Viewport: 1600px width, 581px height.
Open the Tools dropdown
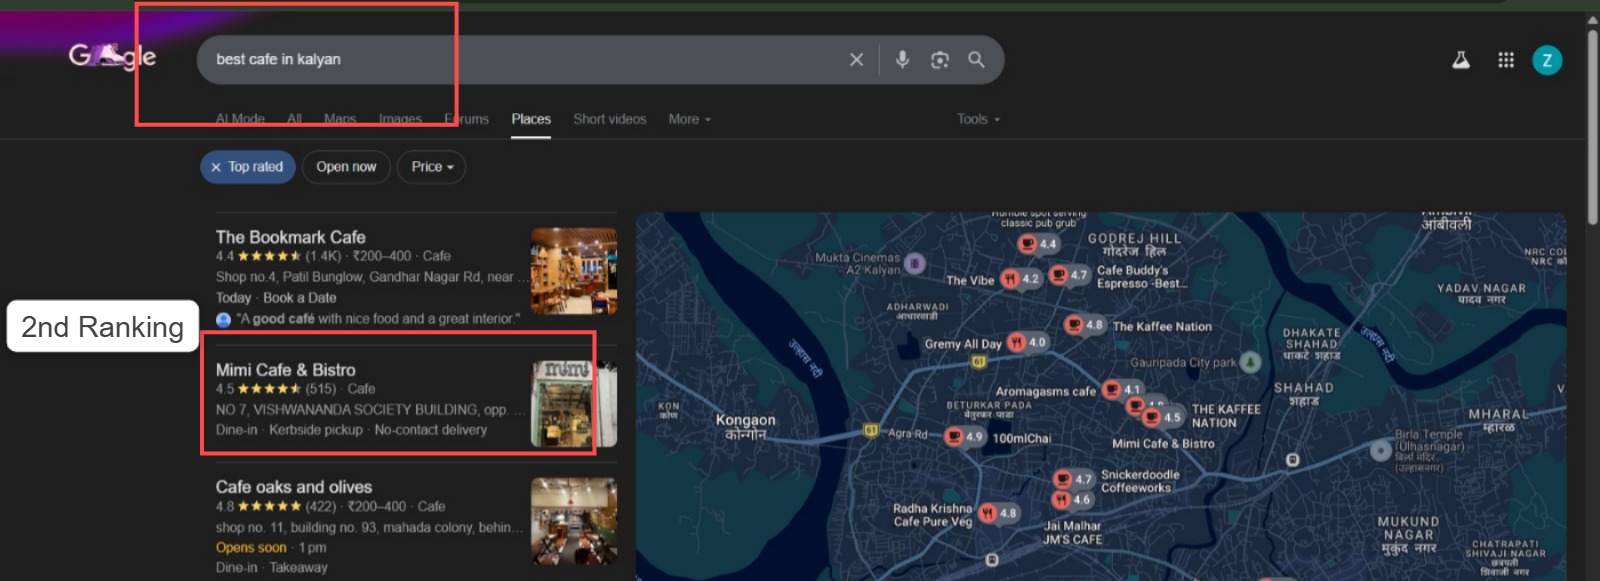tap(977, 119)
